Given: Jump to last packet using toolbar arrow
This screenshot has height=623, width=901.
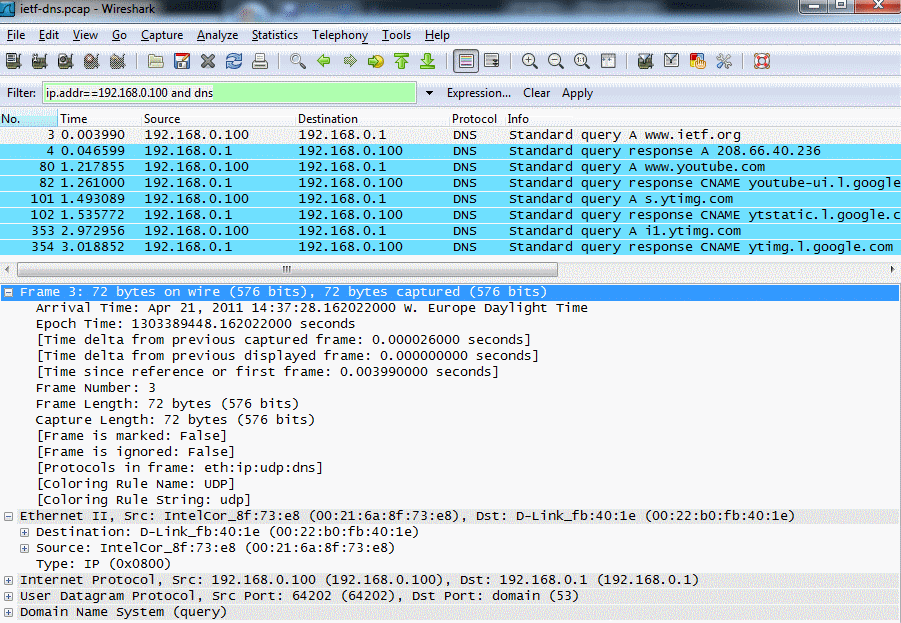Looking at the screenshot, I should [427, 61].
